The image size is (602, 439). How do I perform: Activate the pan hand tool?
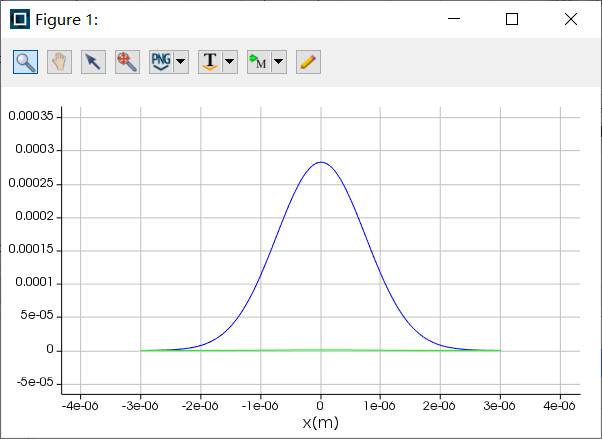(59, 61)
